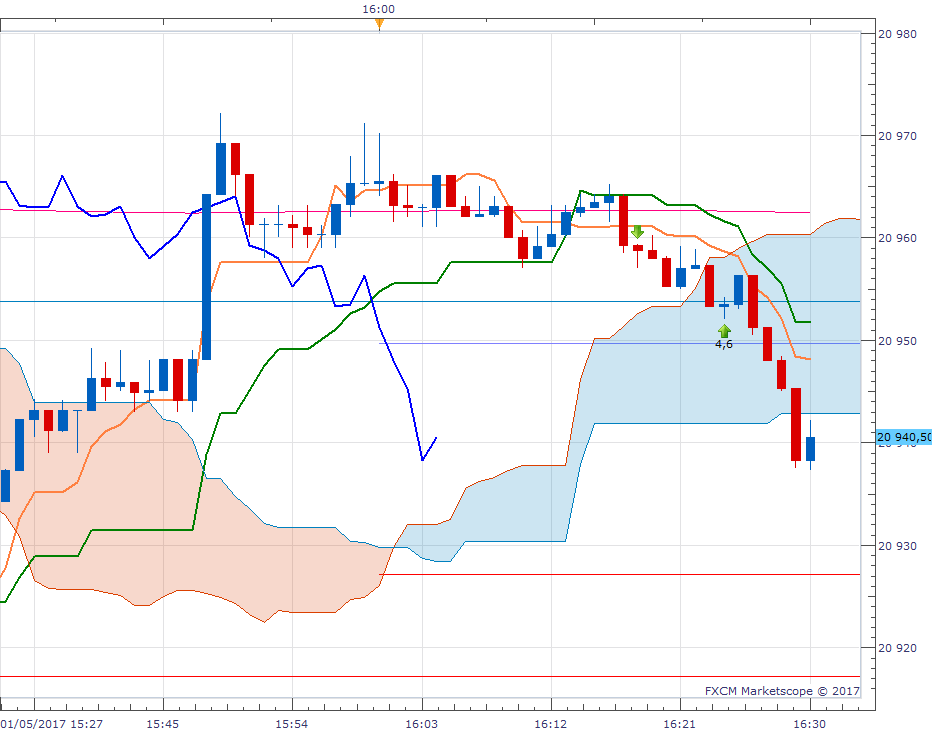Select the long red candle before 16:30

(796, 424)
